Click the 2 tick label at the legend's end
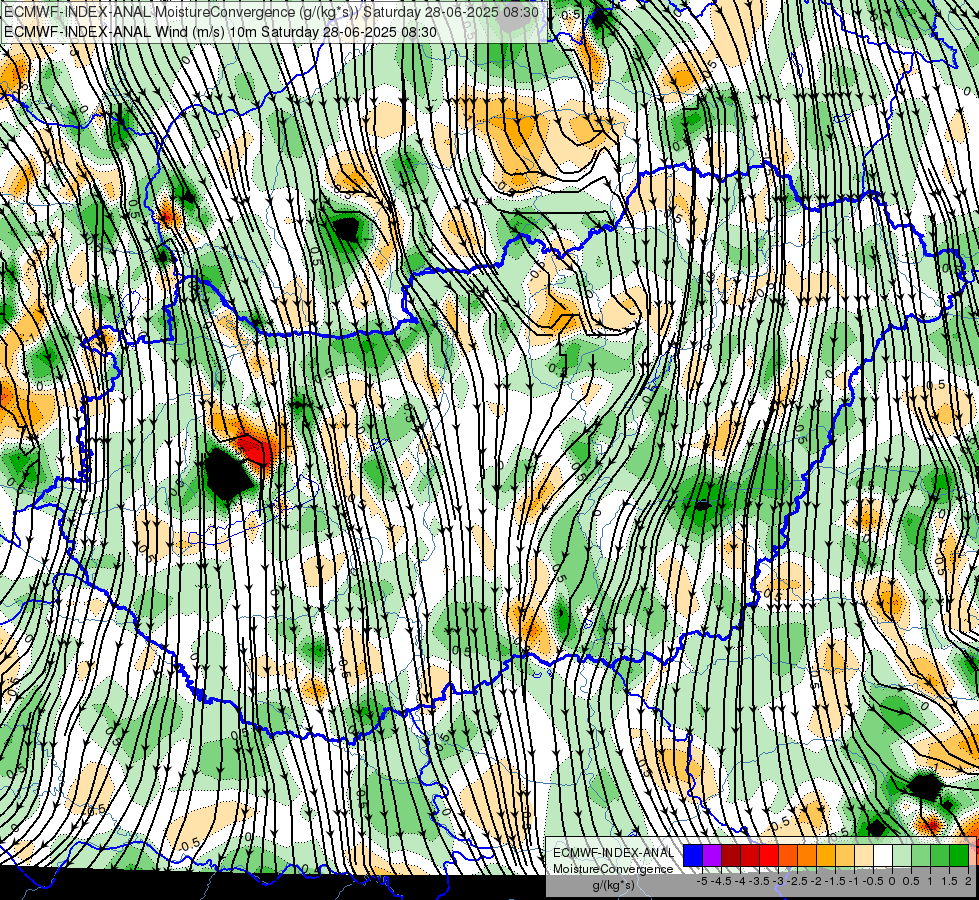The image size is (979, 900). [x=968, y=881]
